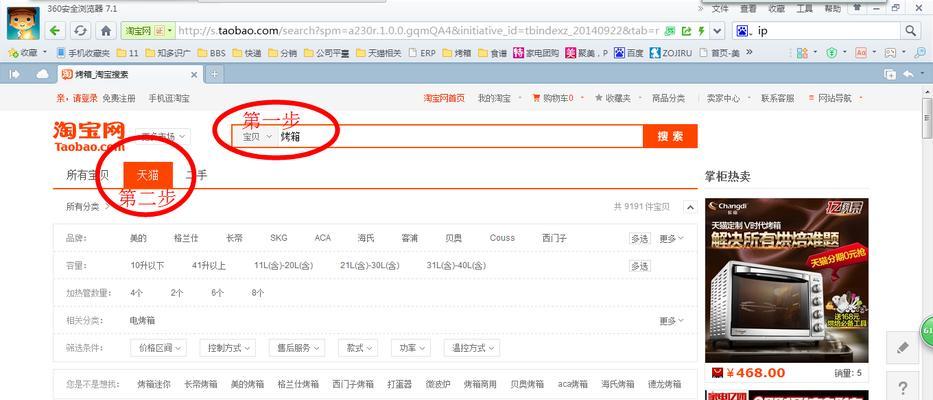Click the lightning speed mode icon in the address bar

click(701, 30)
